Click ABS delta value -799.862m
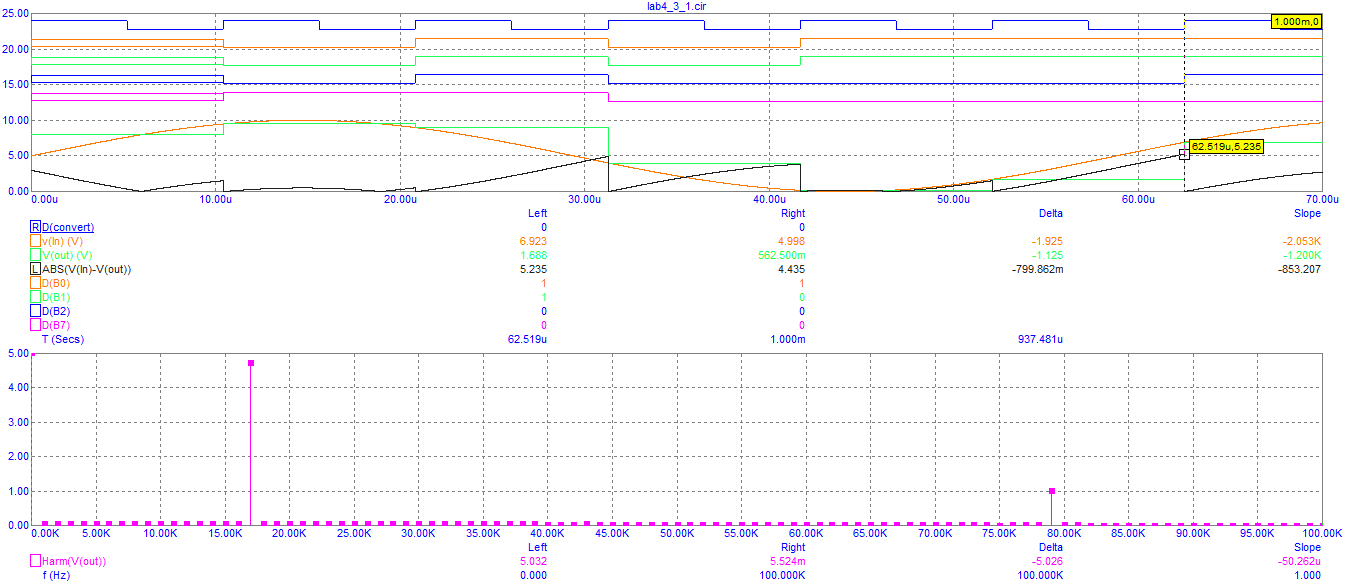Image resolution: width=1346 pixels, height=587 pixels. pyautogui.click(x=1038, y=269)
